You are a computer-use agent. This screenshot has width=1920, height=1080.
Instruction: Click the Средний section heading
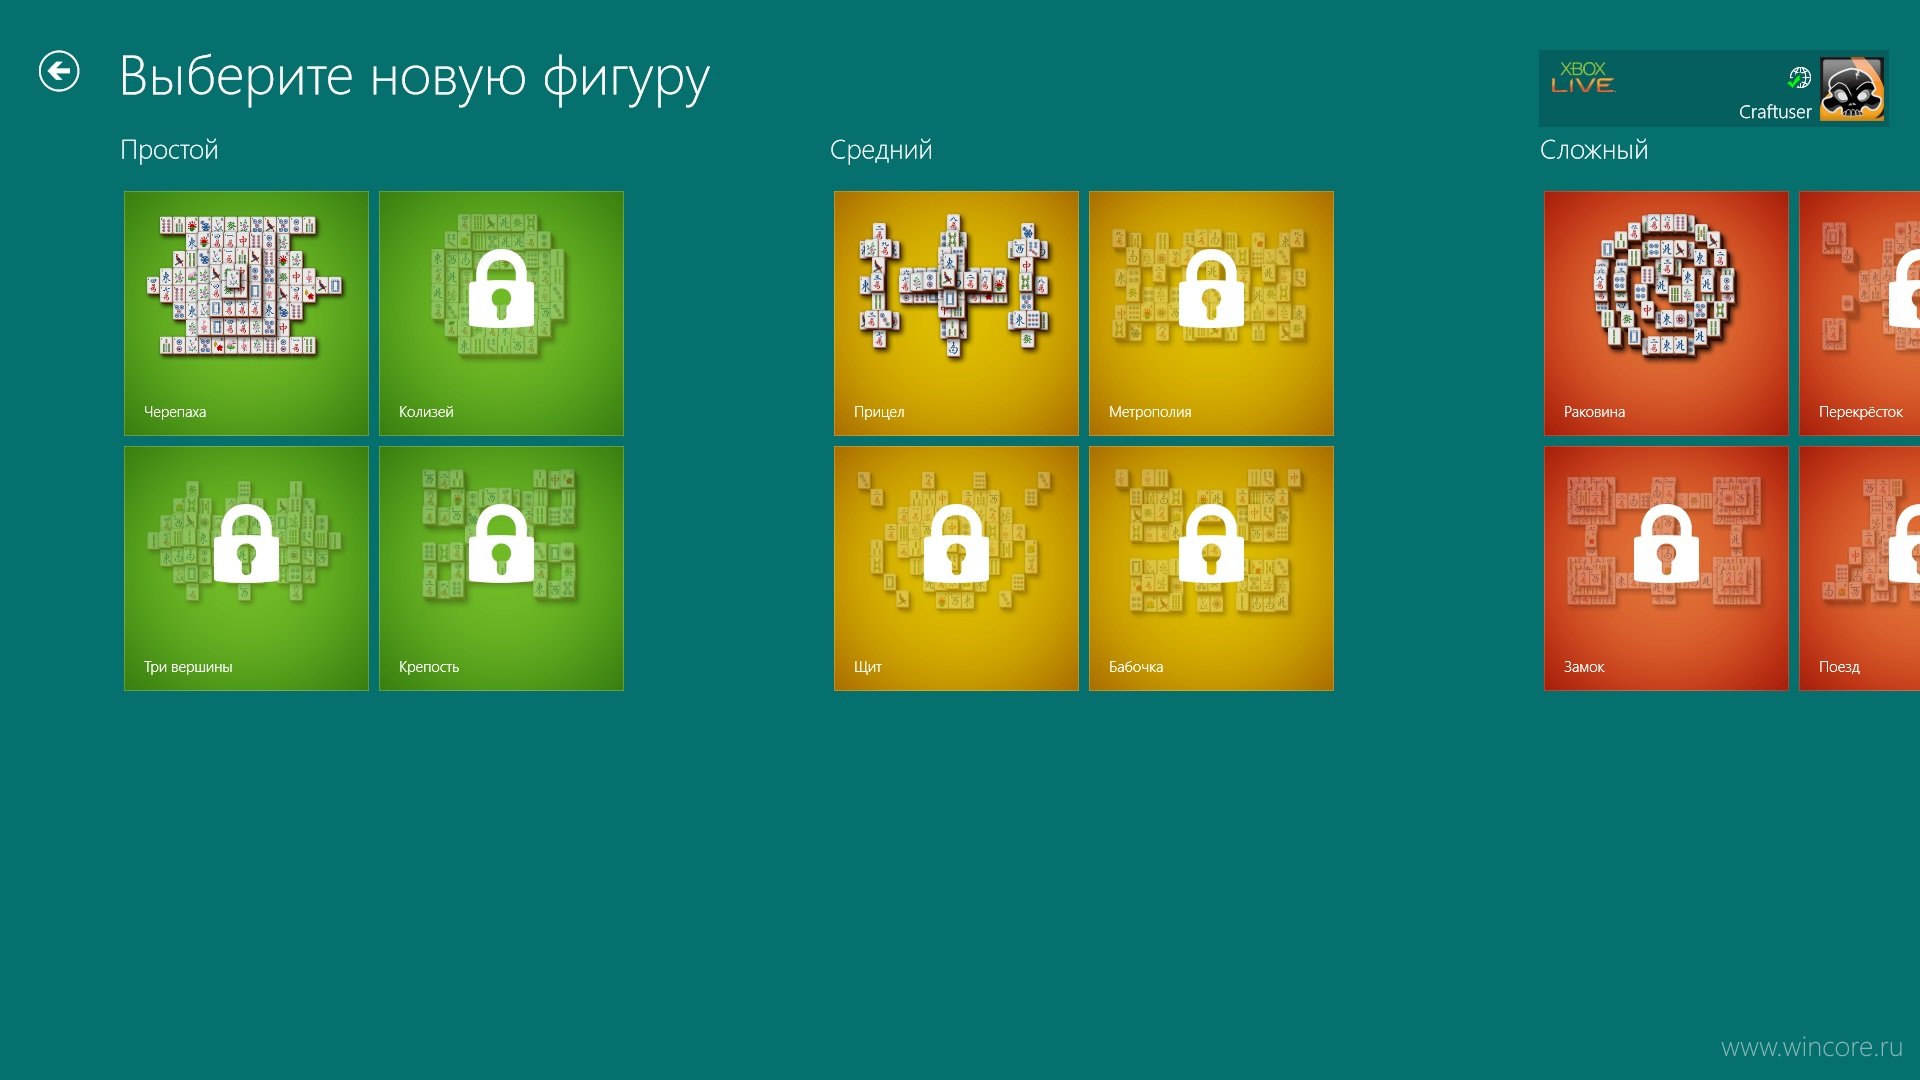click(881, 150)
